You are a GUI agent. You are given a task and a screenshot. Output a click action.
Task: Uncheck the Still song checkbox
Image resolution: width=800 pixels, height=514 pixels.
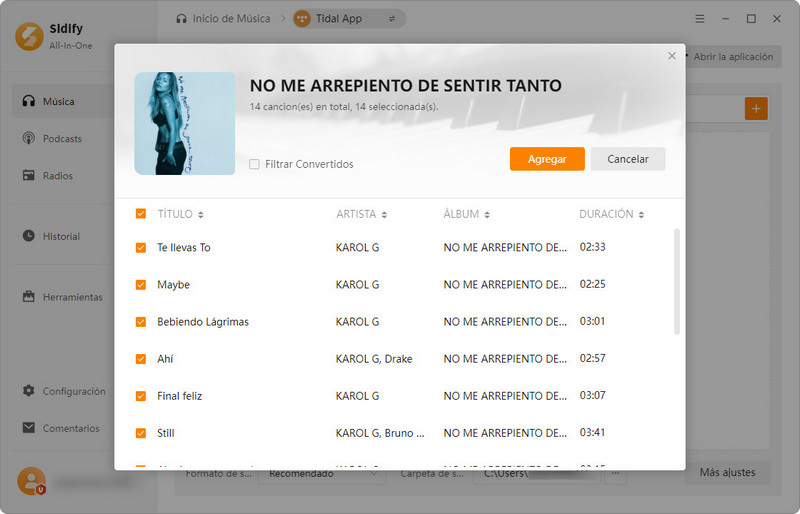click(141, 433)
